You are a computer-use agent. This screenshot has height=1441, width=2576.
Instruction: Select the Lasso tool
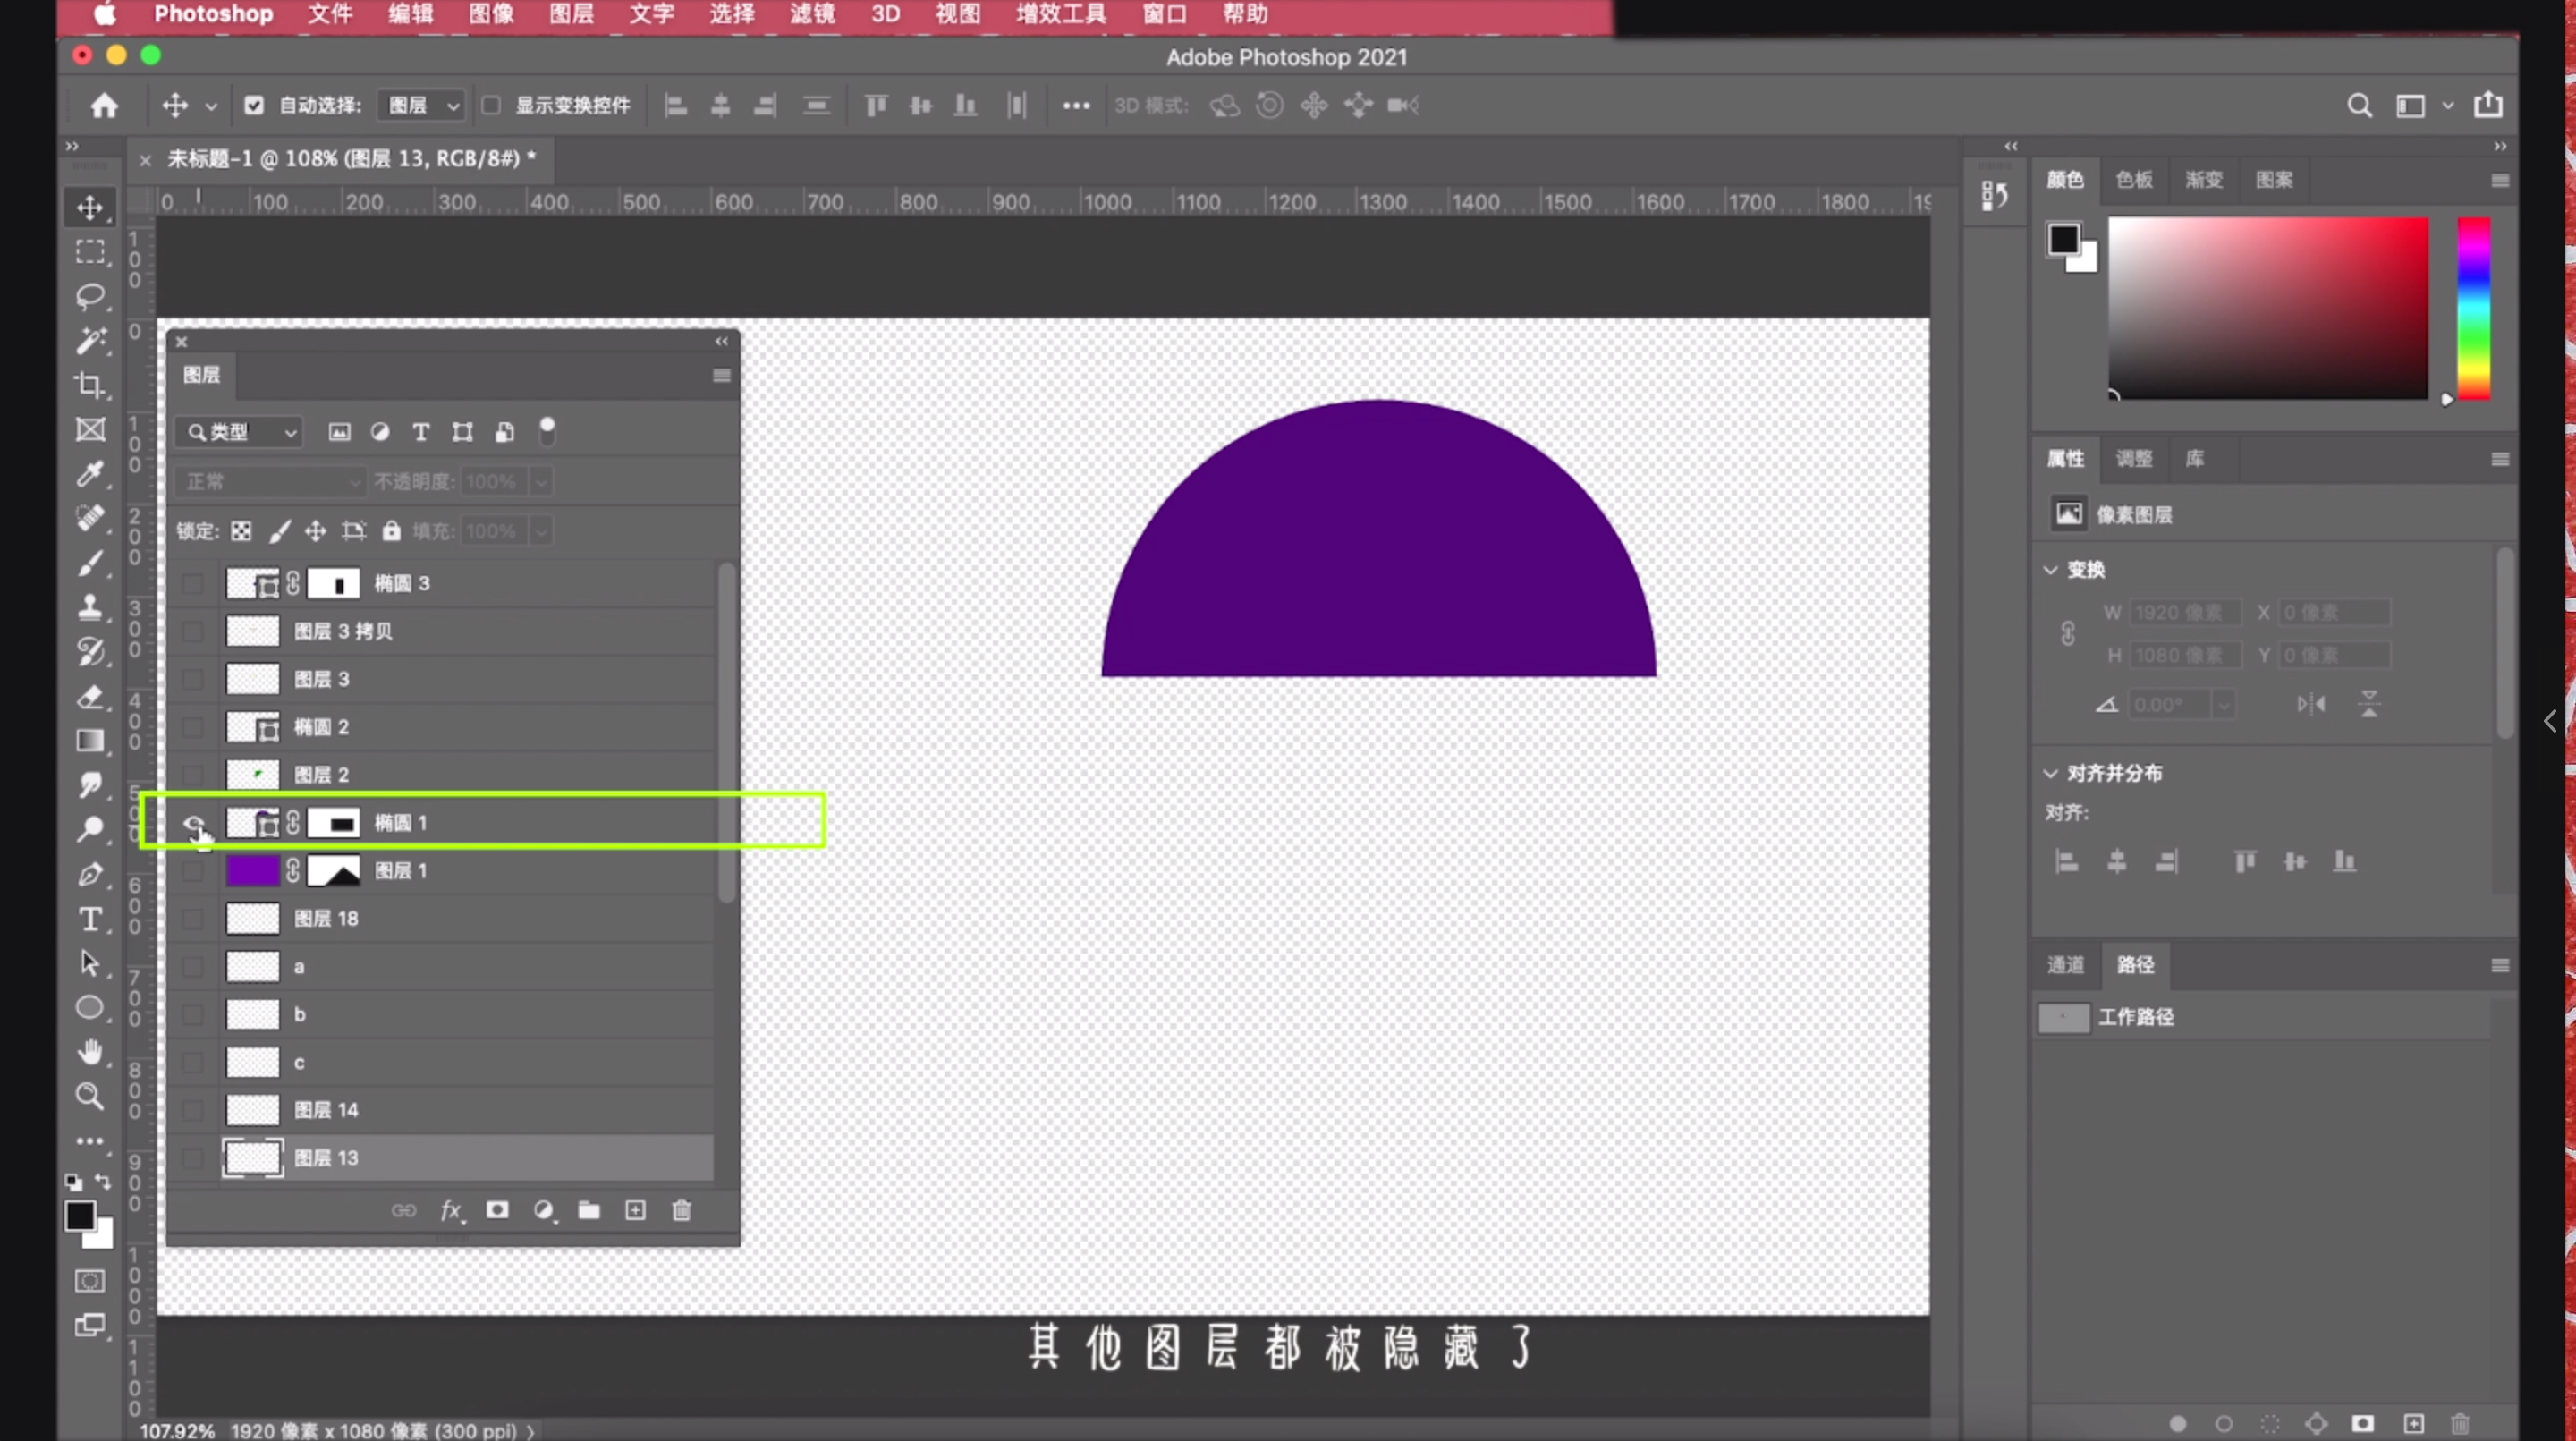(90, 296)
